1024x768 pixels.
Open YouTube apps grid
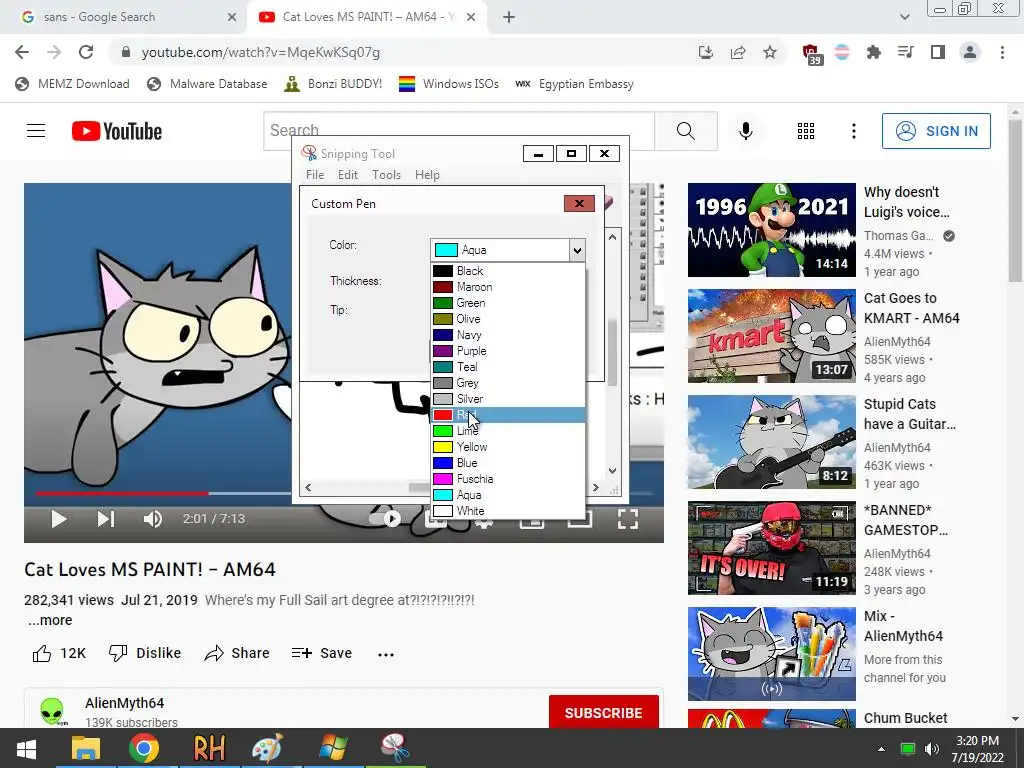coord(806,131)
